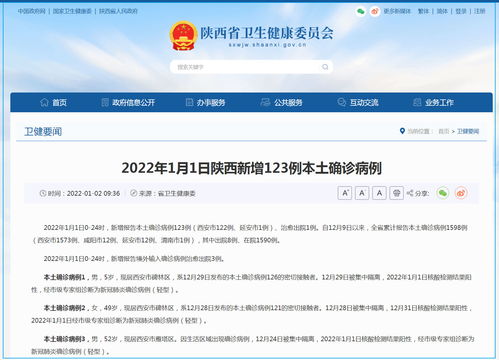Click the magnifier search icon

tap(325, 67)
